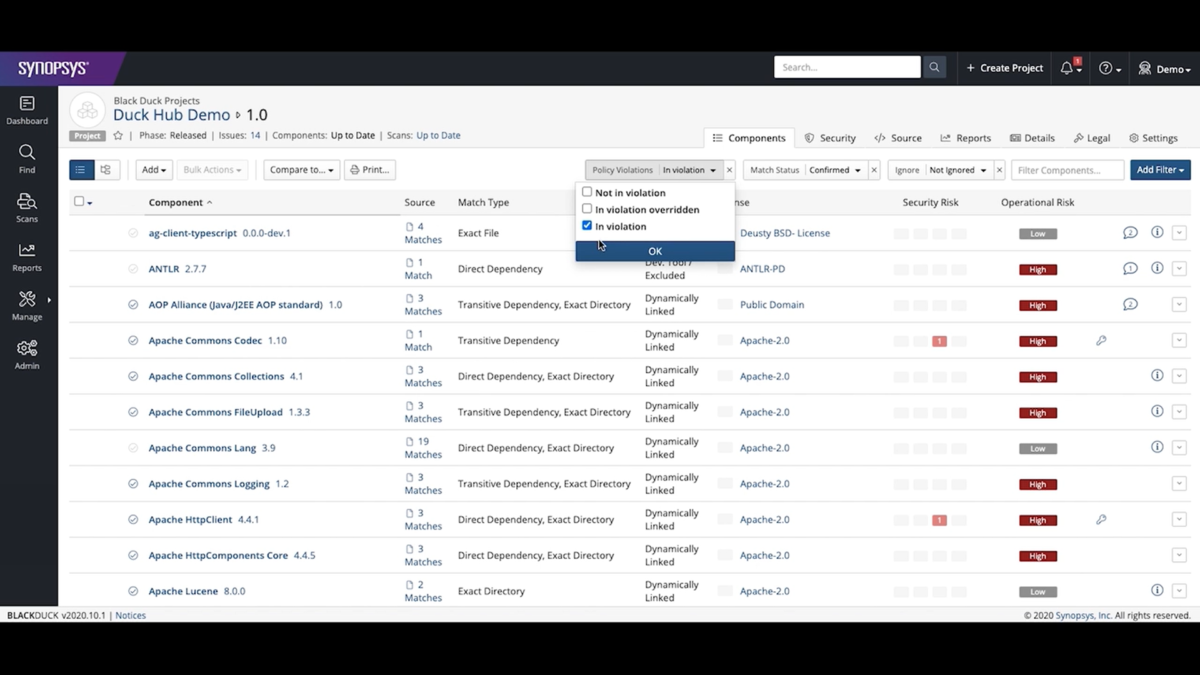
Task: Open the Match Status Confirmed dropdown
Action: tap(835, 170)
